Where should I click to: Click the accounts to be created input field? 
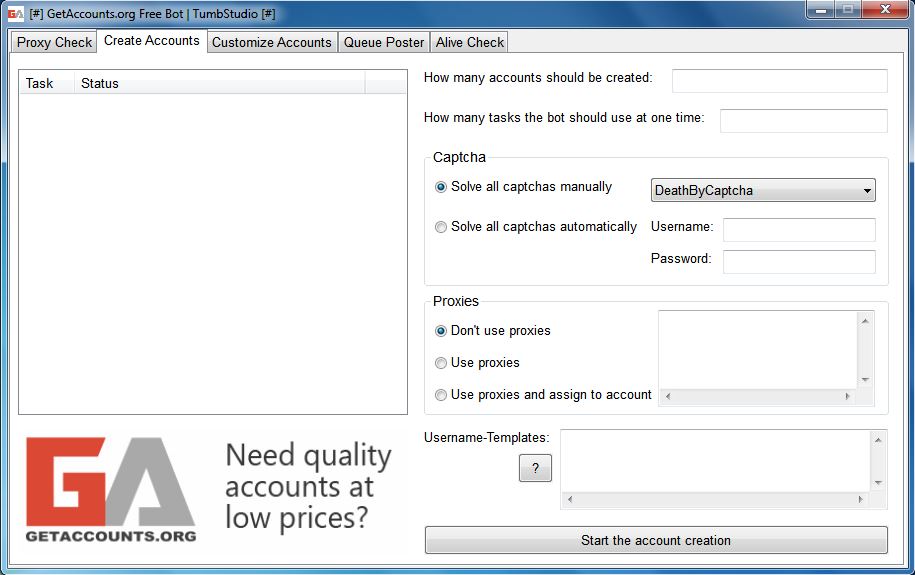pyautogui.click(x=780, y=81)
